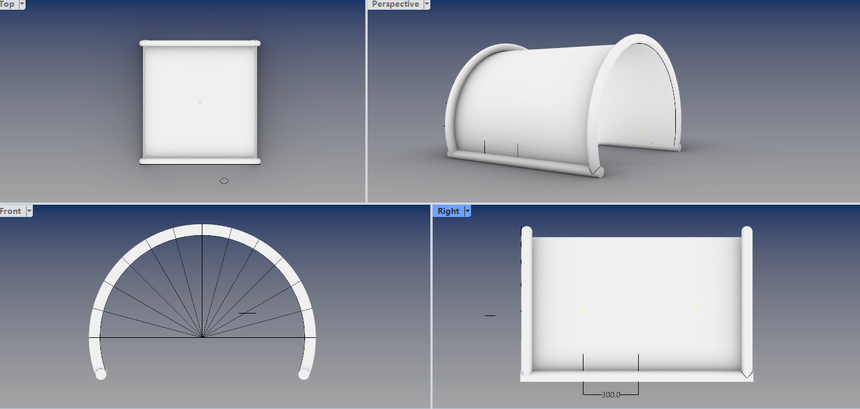
Task: Open the Right viewport dropdown arrow
Action: pos(467,211)
